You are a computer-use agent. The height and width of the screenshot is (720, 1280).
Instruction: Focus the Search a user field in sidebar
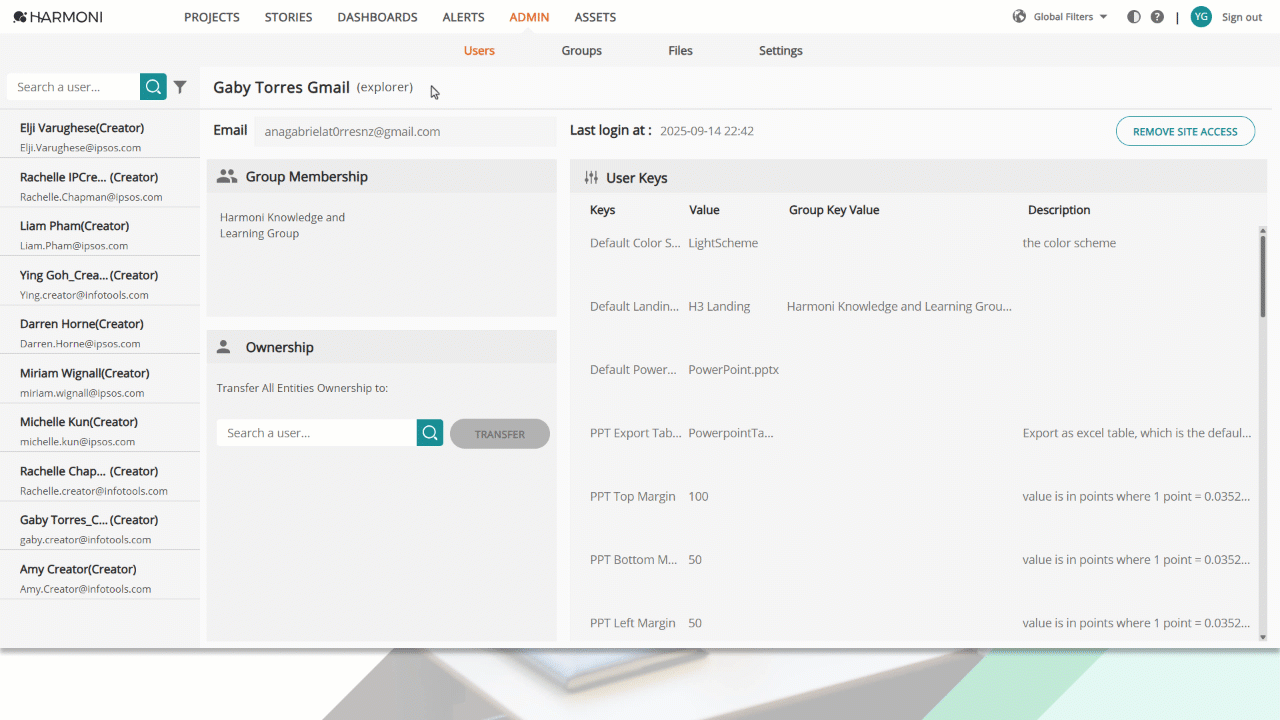(x=74, y=87)
